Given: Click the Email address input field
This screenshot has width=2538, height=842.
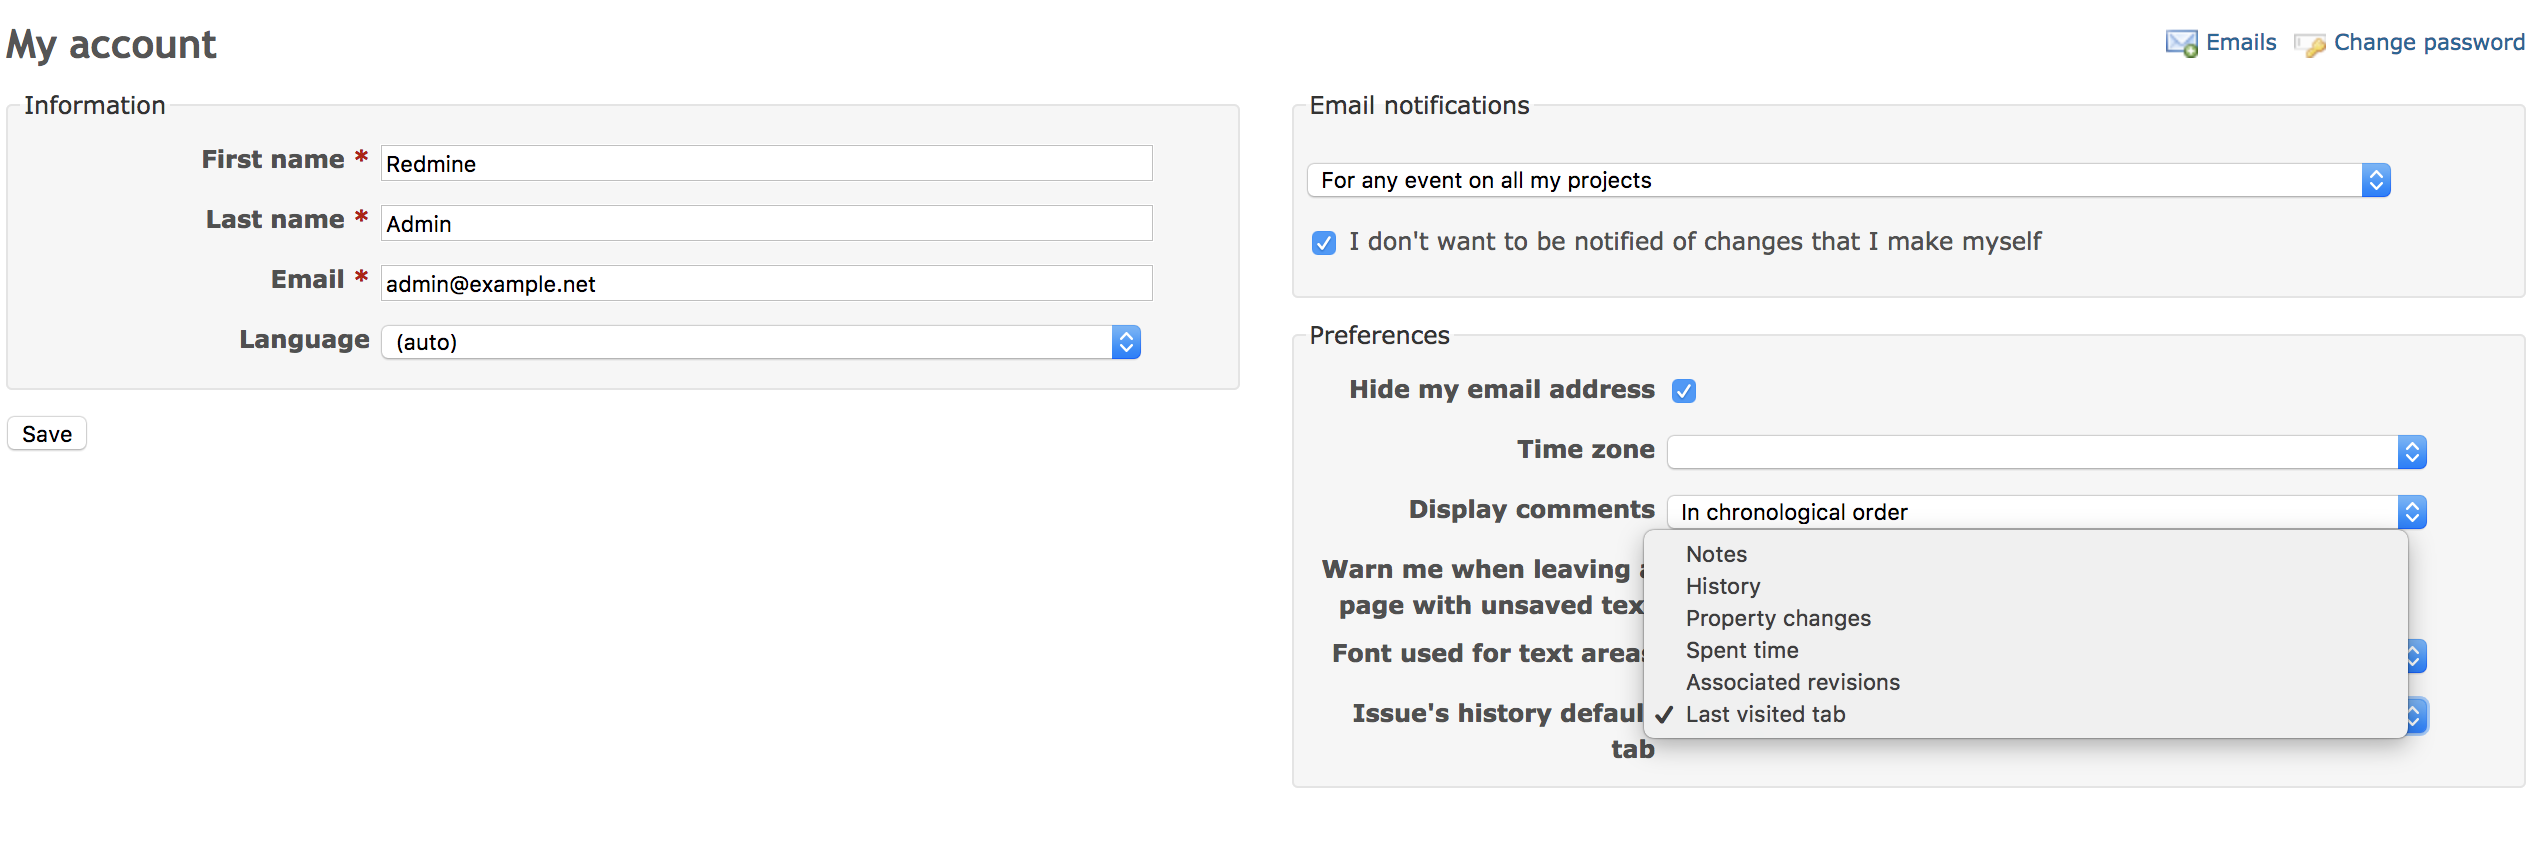Looking at the screenshot, I should (x=766, y=284).
